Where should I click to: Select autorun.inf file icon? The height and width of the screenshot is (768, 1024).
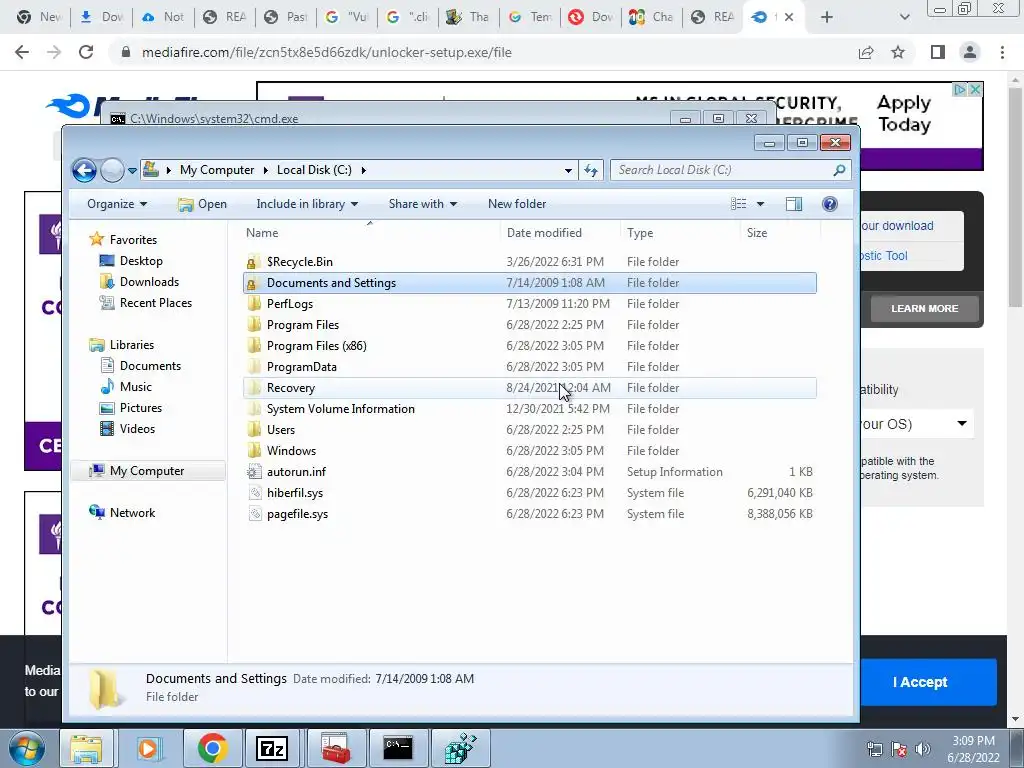[254, 472]
